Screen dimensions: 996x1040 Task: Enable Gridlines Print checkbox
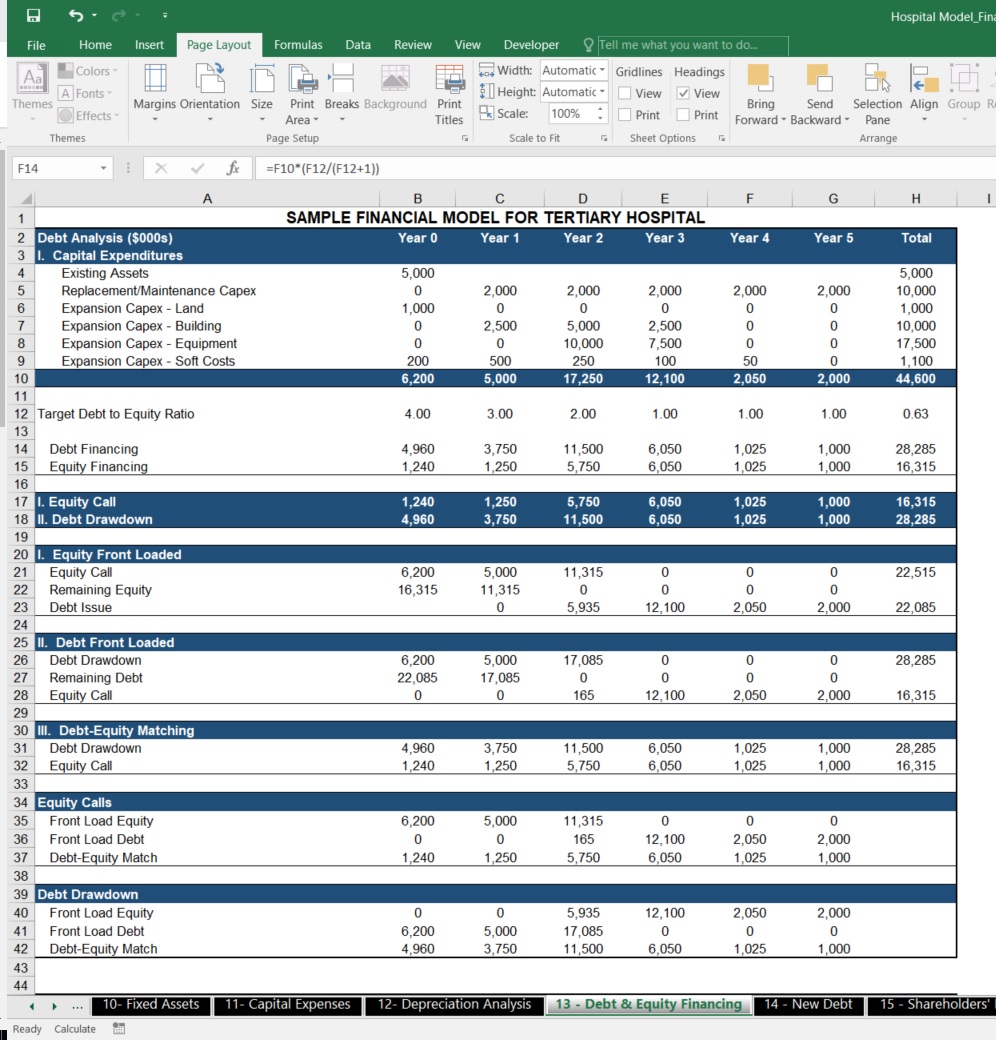click(624, 115)
